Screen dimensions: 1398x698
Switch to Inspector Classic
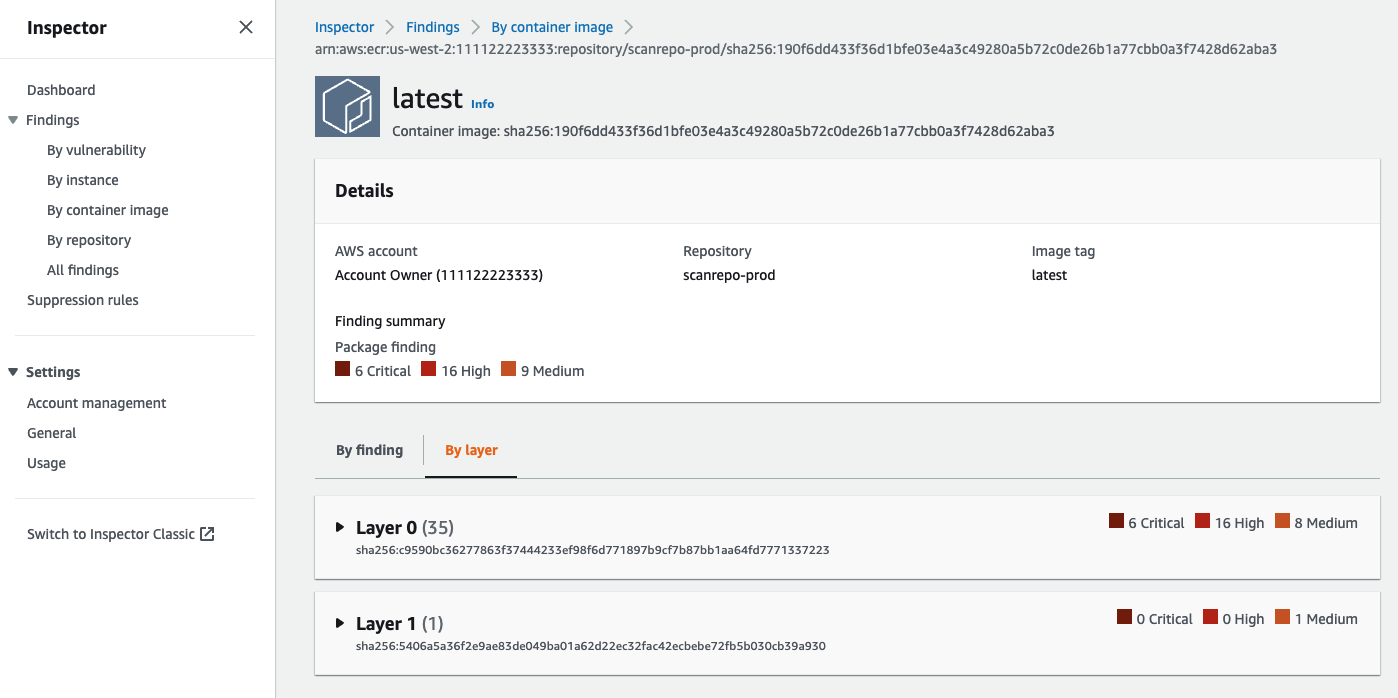111,534
